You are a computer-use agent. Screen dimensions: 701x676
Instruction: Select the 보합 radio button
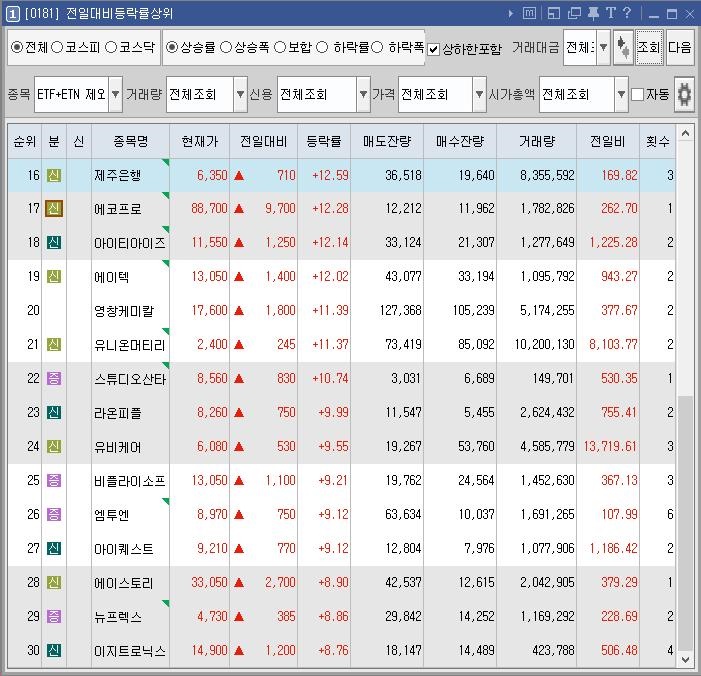pos(280,46)
